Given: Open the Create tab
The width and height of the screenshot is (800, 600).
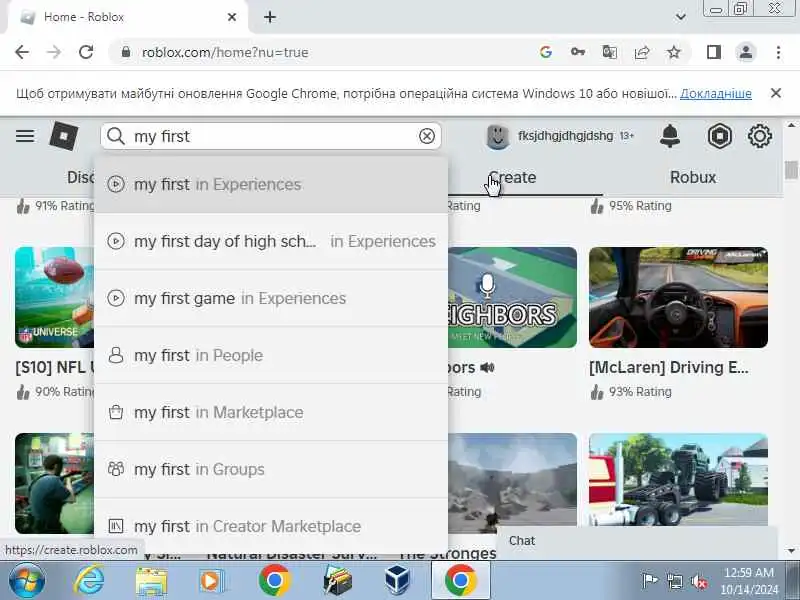Looking at the screenshot, I should click(512, 178).
